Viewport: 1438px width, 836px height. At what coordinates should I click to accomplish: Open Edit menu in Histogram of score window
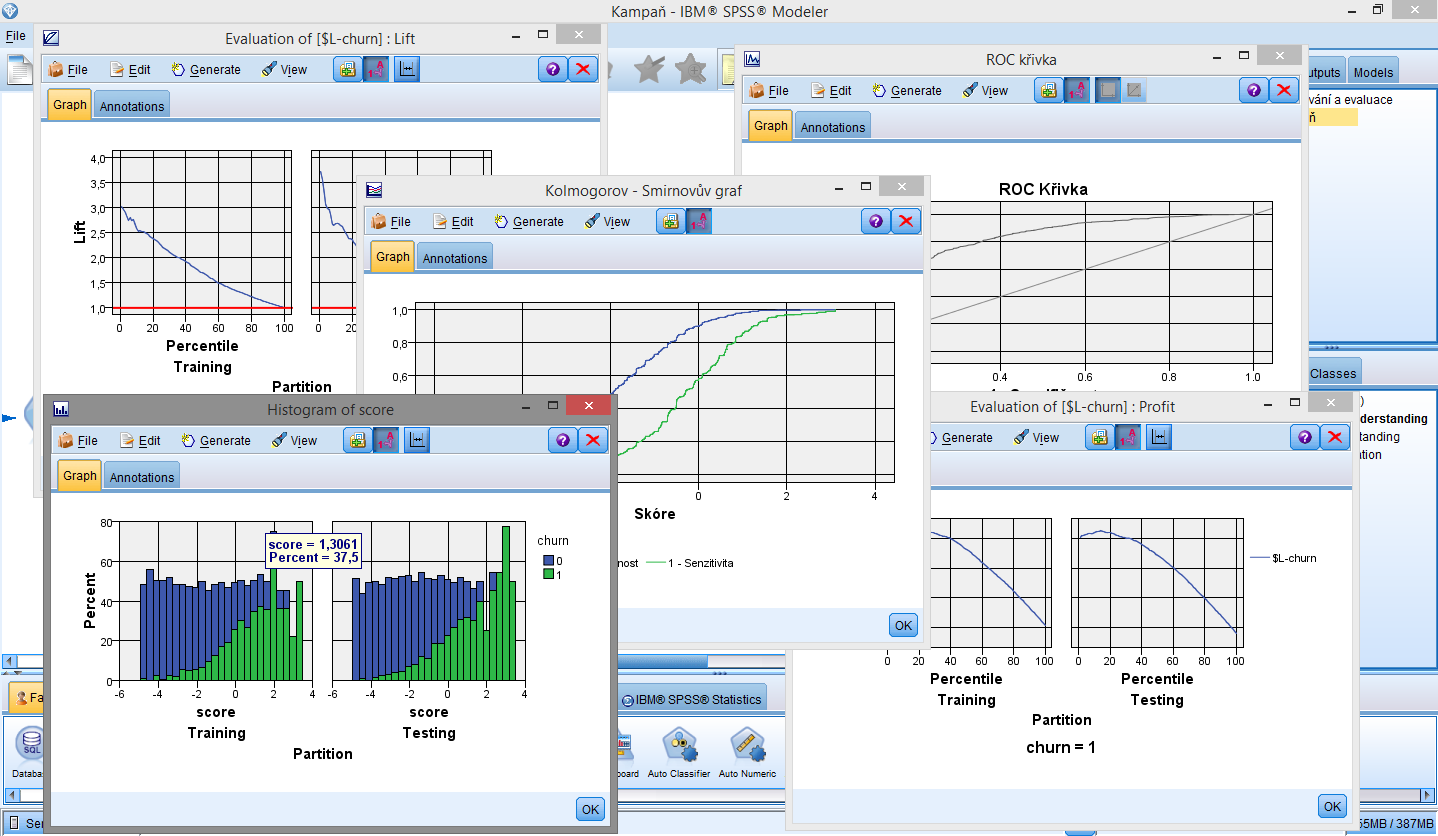(x=140, y=440)
